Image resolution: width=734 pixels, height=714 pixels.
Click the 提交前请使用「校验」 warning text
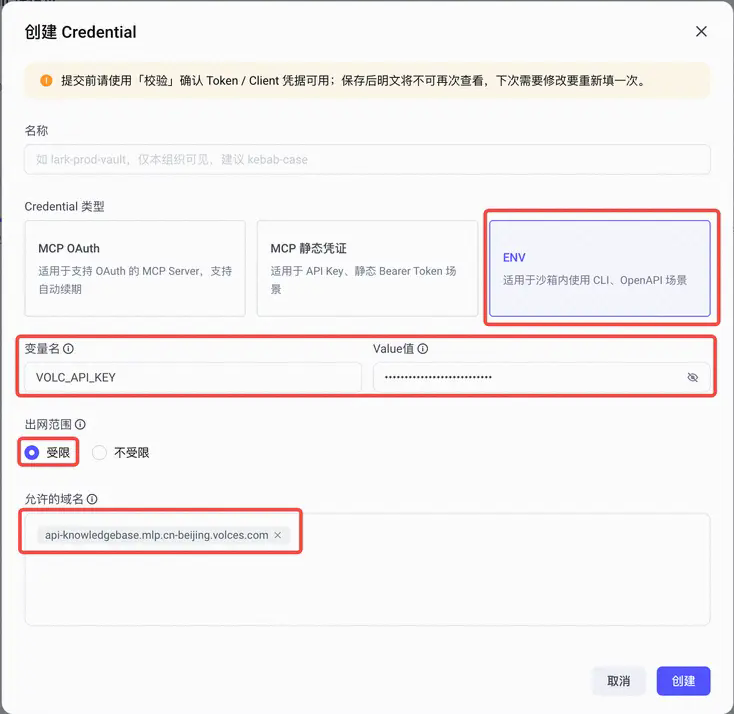point(353,81)
